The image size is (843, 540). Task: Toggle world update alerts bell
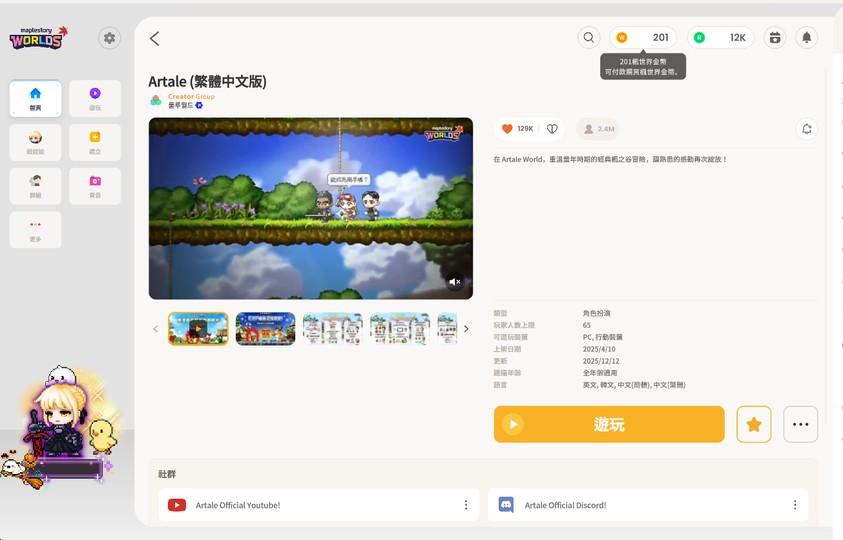click(x=807, y=129)
